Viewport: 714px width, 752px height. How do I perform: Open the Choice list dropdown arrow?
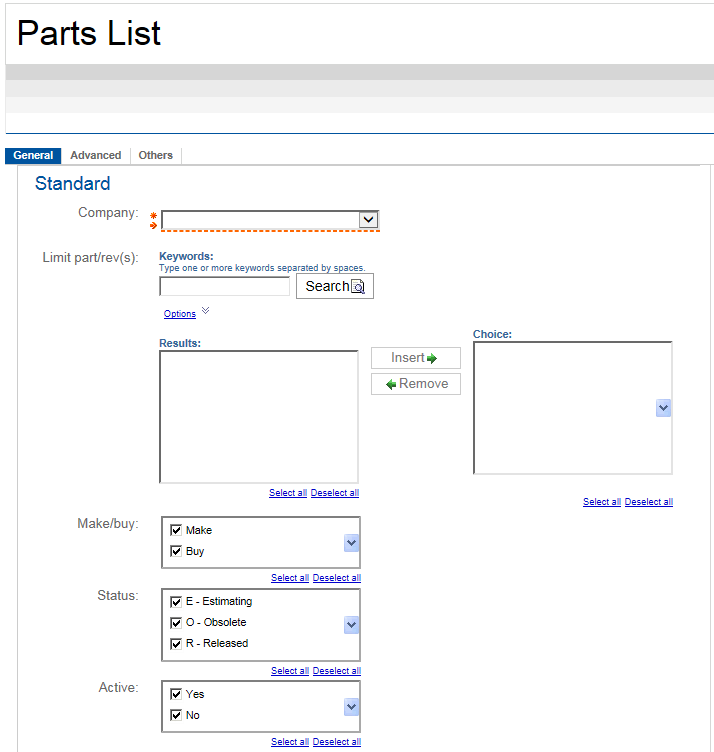tap(663, 408)
